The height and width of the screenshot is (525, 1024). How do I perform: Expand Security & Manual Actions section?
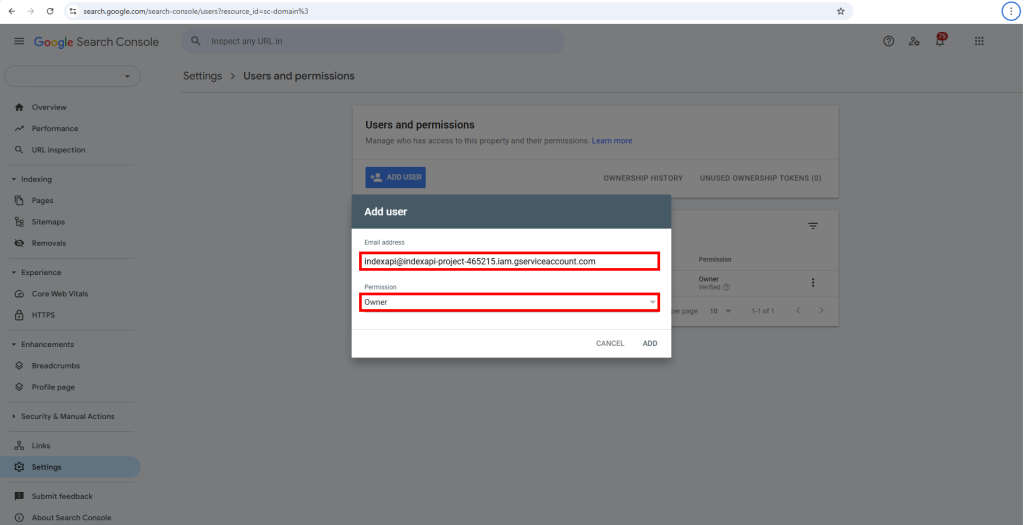click(x=14, y=416)
